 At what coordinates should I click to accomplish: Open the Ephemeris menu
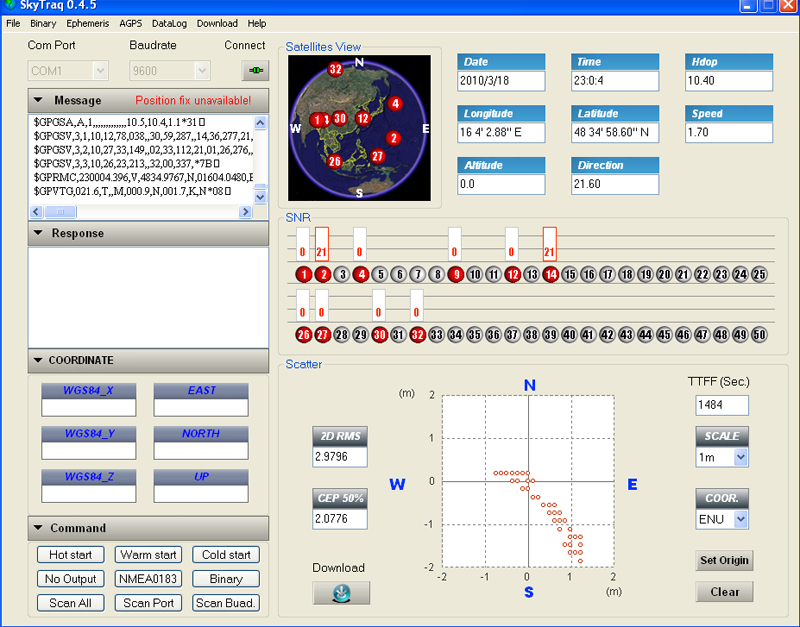[x=87, y=23]
